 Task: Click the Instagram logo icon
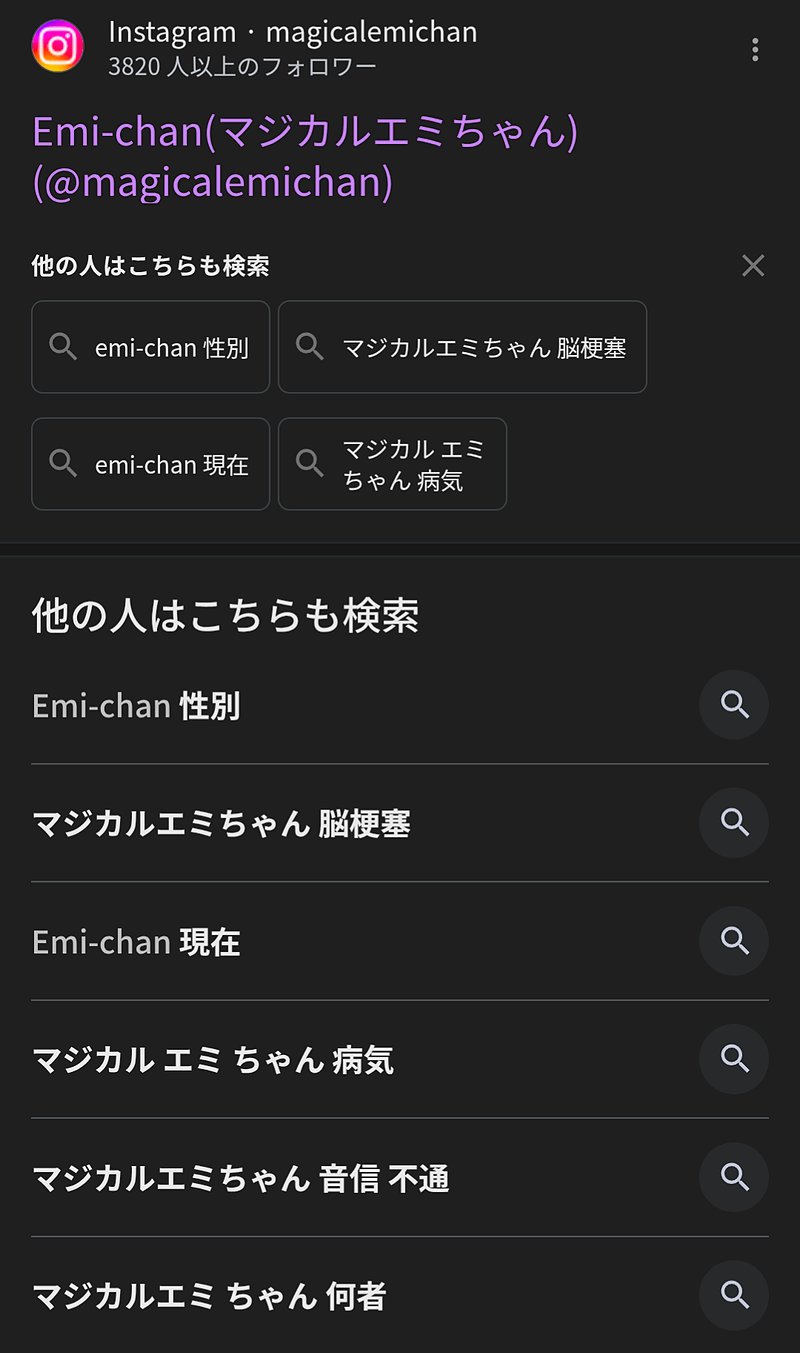coord(57,46)
